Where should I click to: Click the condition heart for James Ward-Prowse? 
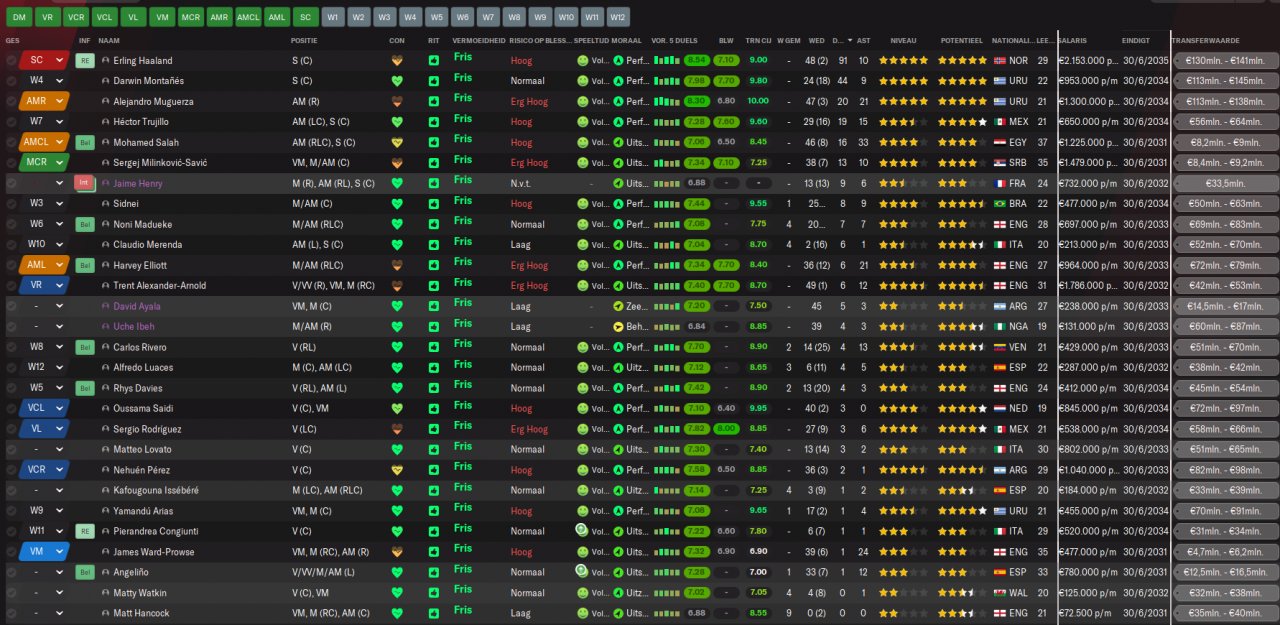pyautogui.click(x=397, y=552)
